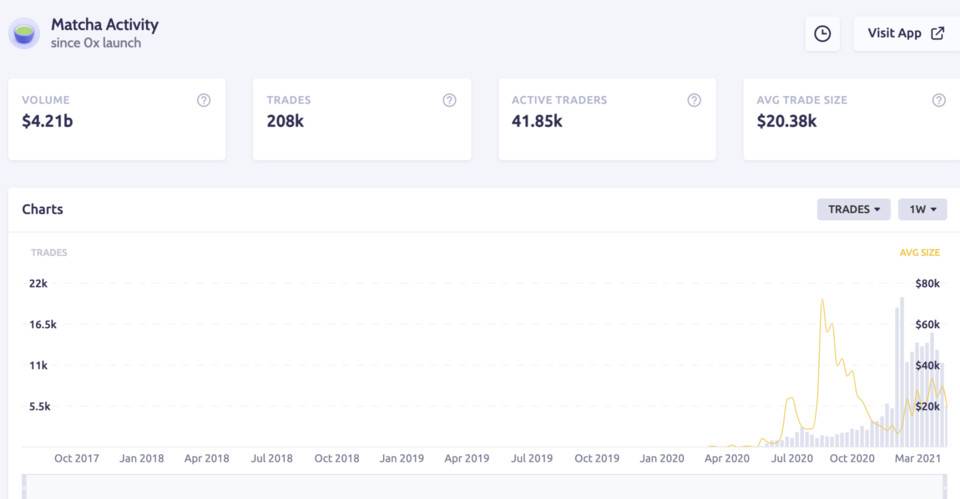Open the clock history icon button
Image resolution: width=960 pixels, height=499 pixels.
(822, 34)
